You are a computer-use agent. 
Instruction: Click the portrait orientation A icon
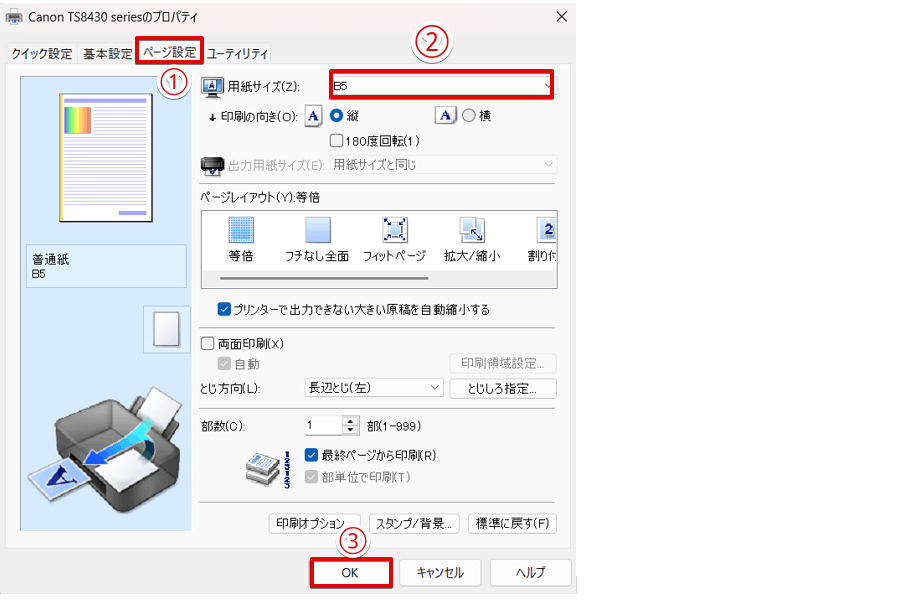314,115
